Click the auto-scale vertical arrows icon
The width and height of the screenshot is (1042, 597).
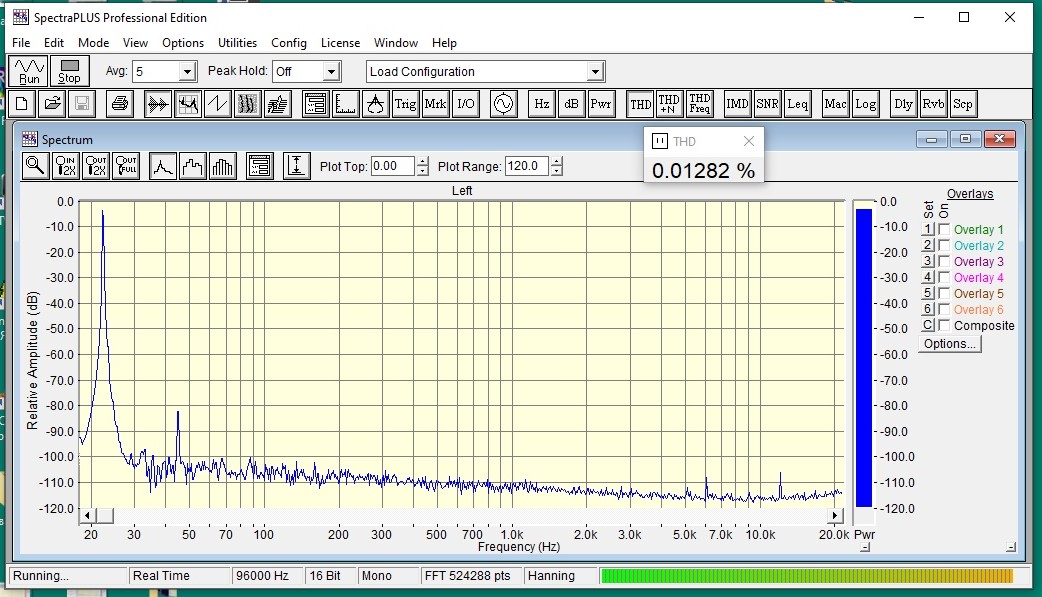click(x=296, y=166)
